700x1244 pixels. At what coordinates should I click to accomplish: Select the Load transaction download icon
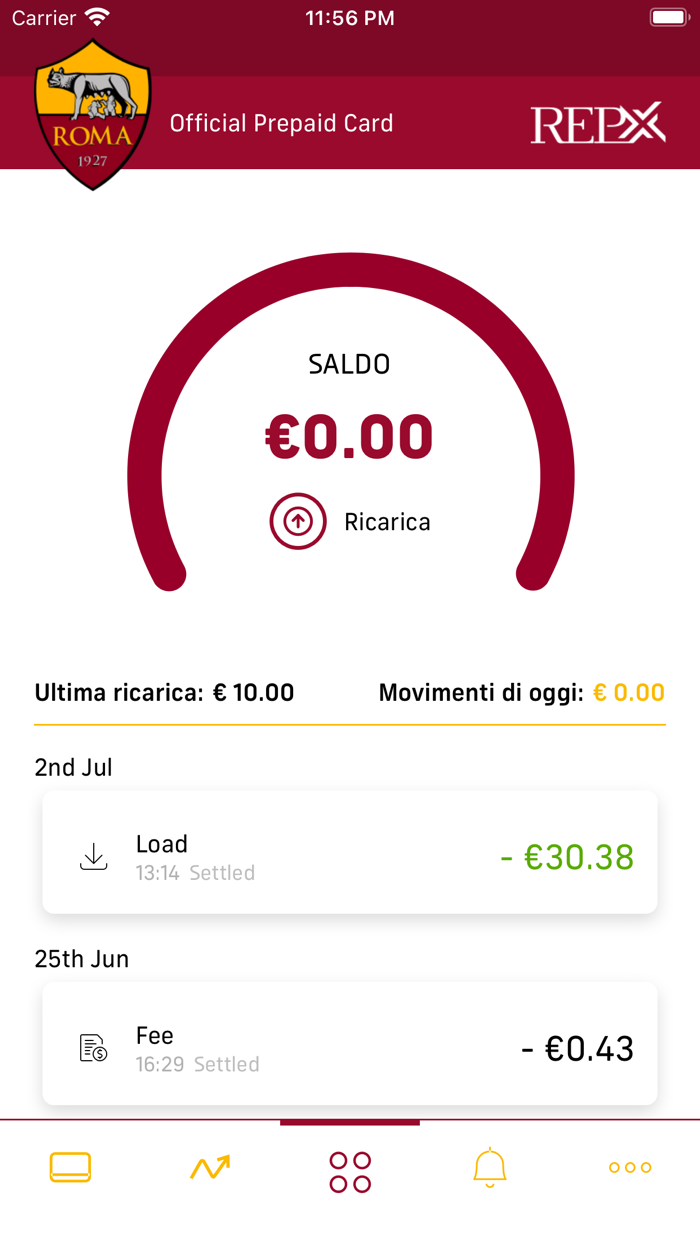[93, 855]
